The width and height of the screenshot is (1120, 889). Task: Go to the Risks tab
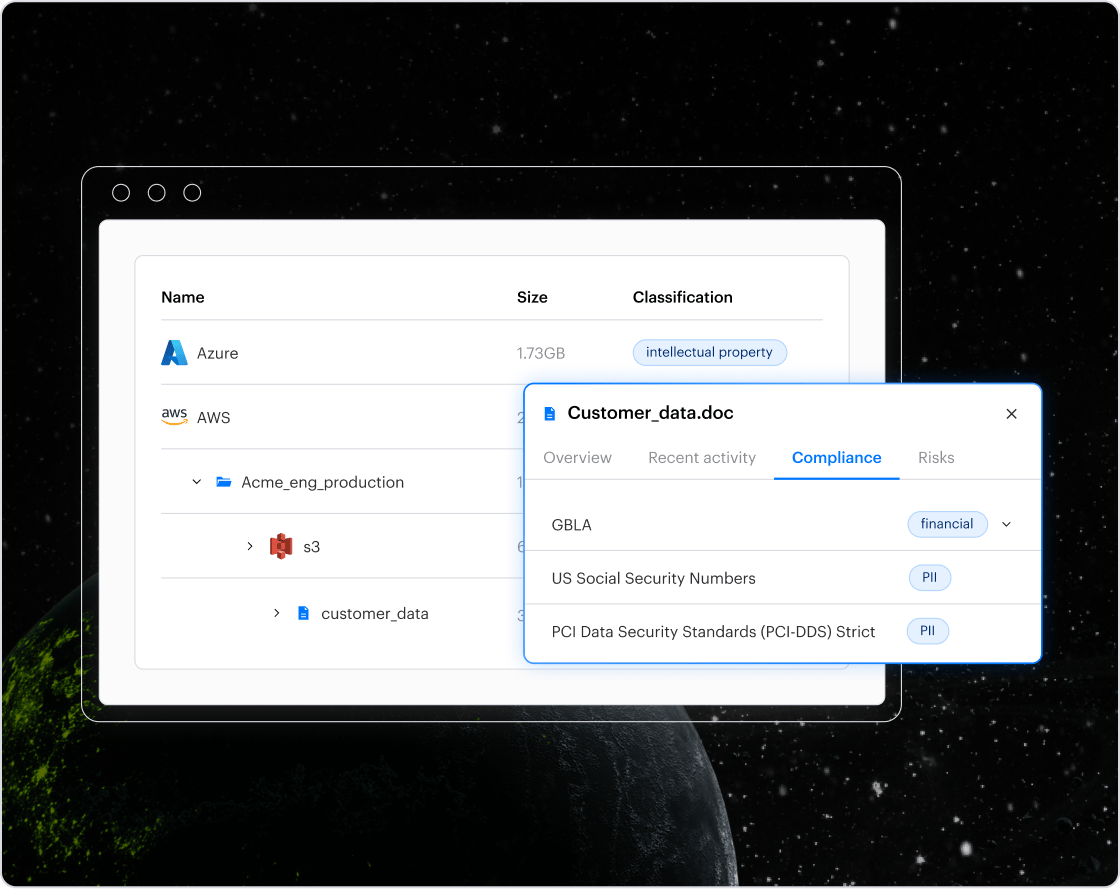936,458
